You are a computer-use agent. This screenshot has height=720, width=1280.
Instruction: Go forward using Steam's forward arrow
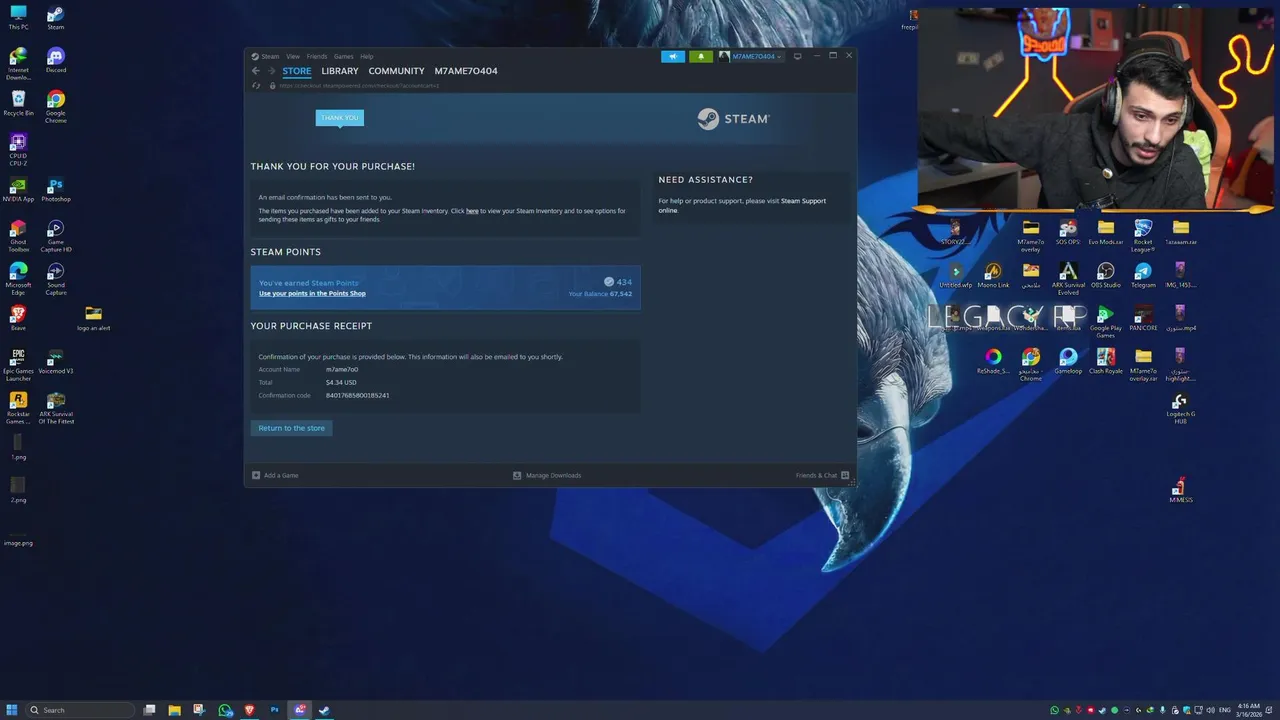coord(271,71)
